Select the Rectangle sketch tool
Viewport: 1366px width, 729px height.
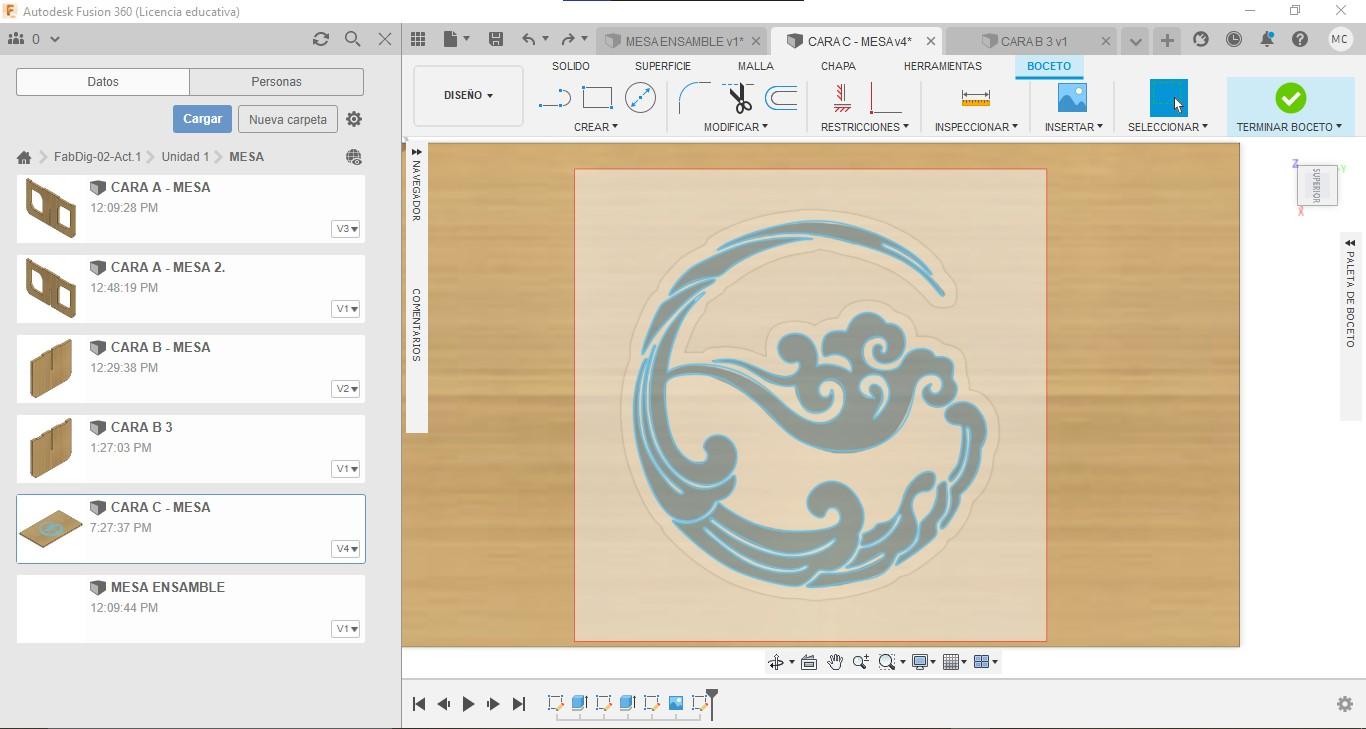click(597, 98)
